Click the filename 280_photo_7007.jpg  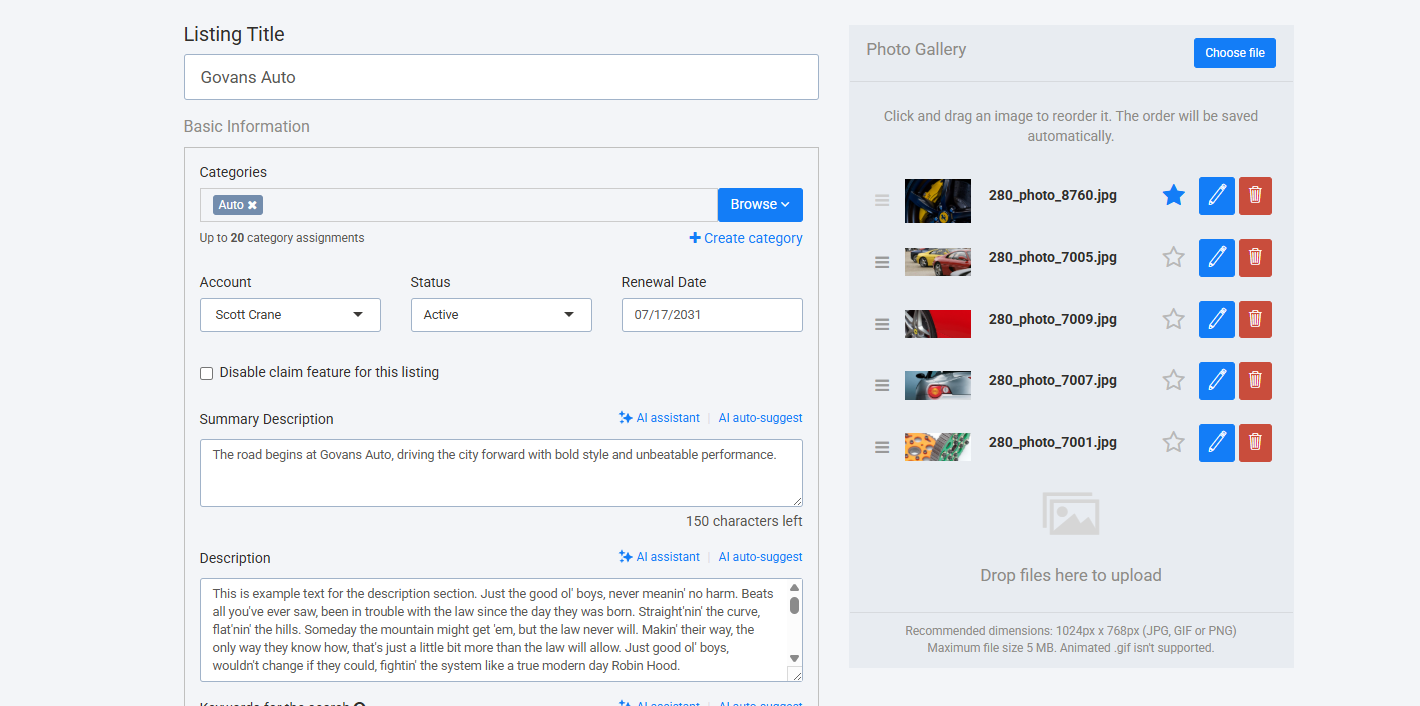[x=1053, y=381]
